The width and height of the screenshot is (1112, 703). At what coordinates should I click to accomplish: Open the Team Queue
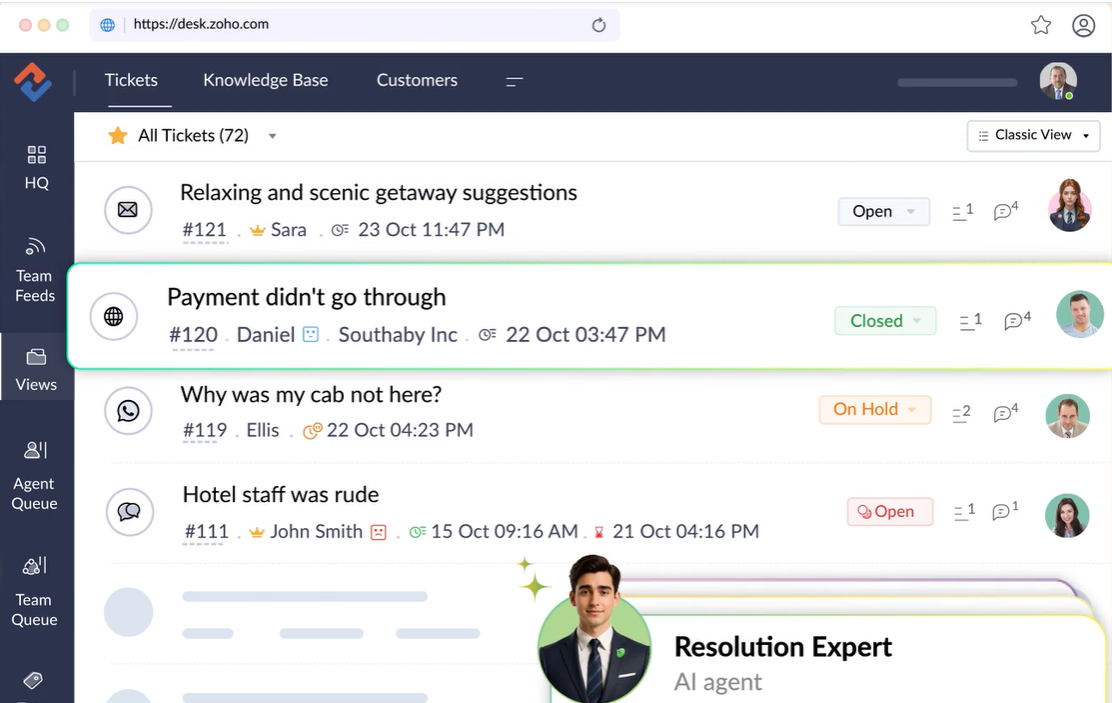pos(36,592)
